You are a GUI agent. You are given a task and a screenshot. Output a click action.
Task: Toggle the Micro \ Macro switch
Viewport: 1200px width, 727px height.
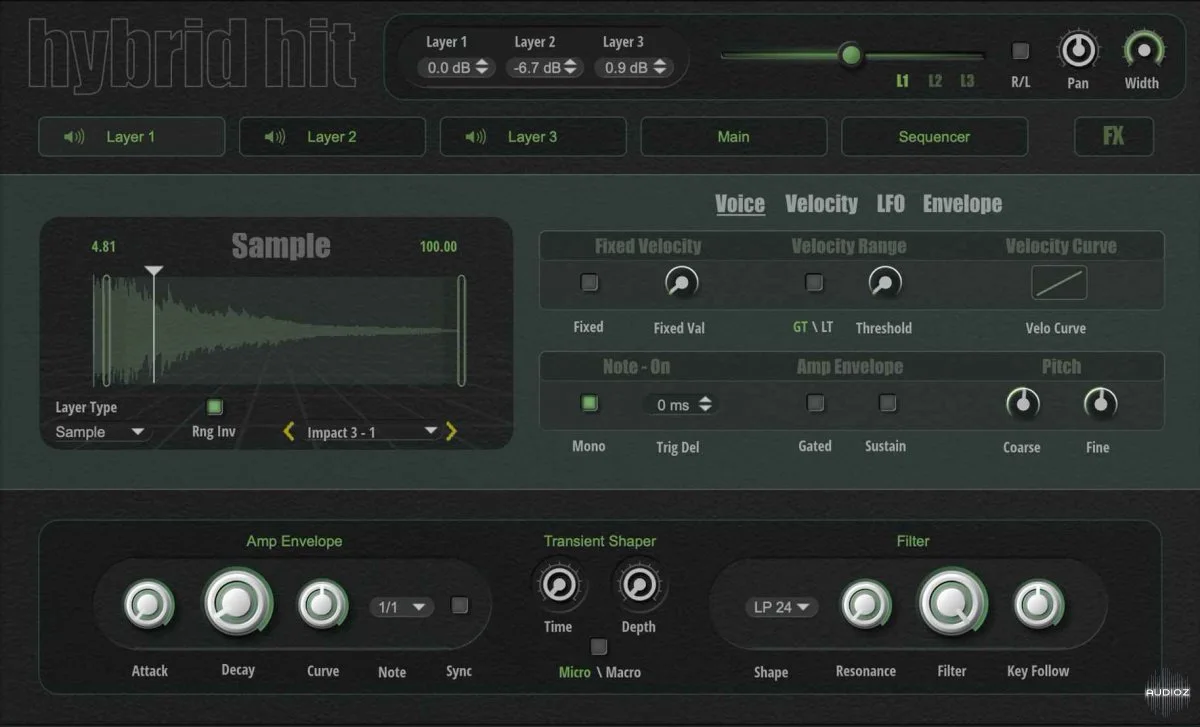tap(598, 646)
